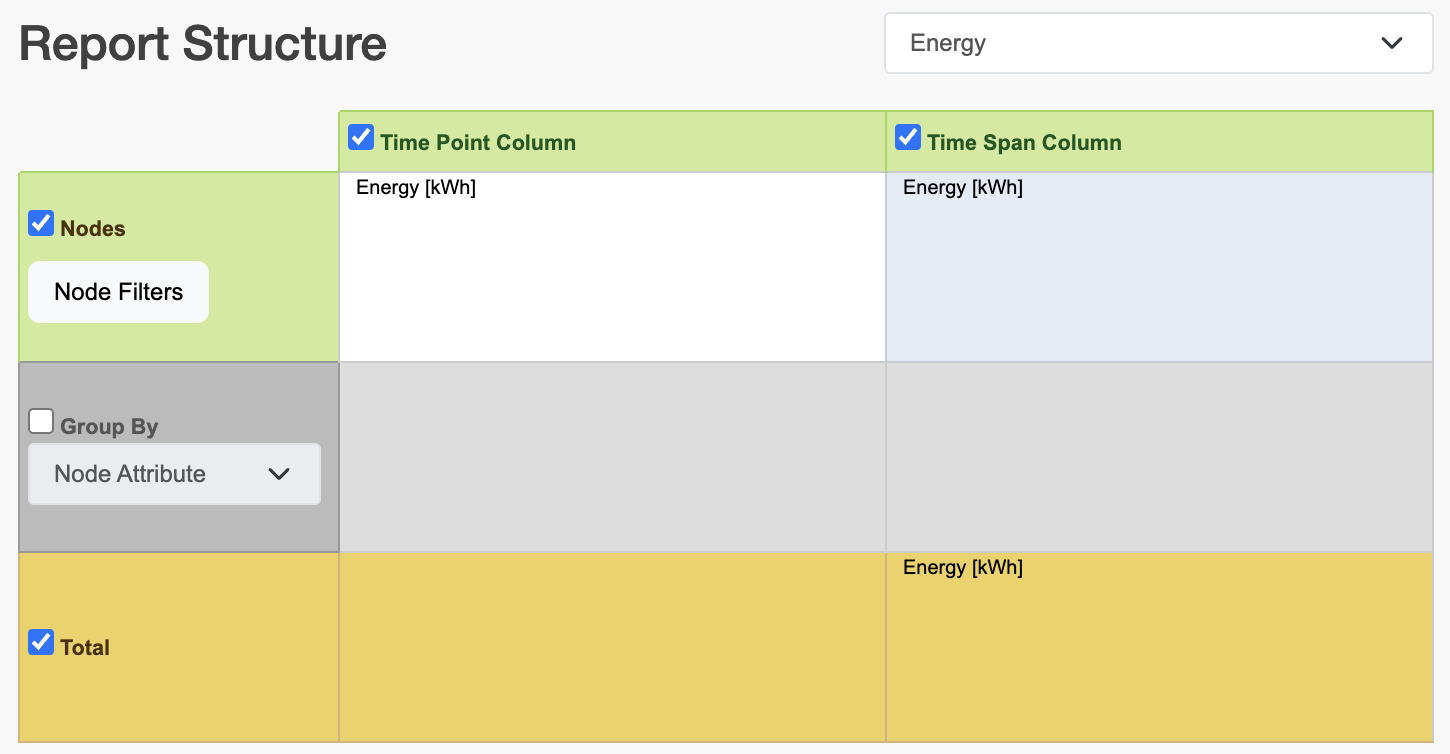Open the Node Filters button
This screenshot has height=754, width=1450.
(118, 292)
